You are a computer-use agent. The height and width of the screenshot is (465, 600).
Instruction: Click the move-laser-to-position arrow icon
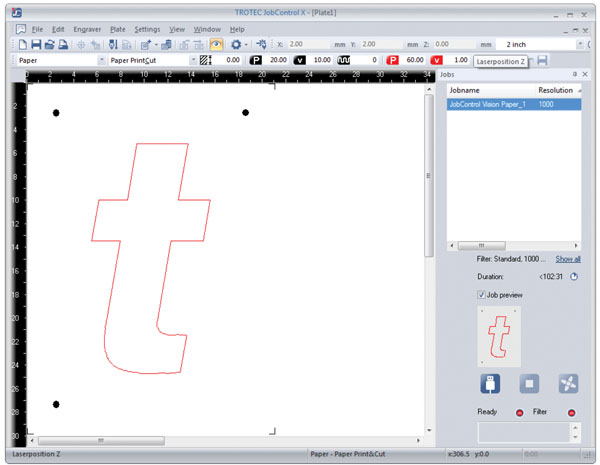(261, 44)
